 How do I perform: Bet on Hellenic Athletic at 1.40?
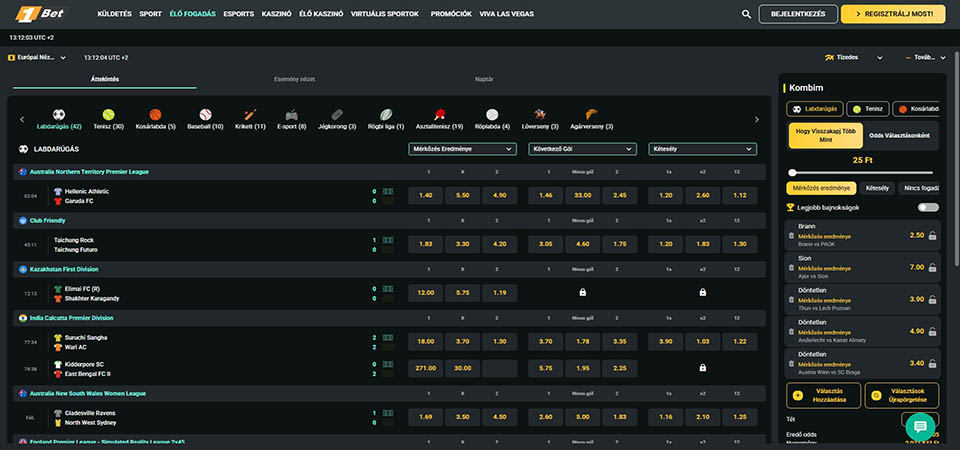pos(426,196)
